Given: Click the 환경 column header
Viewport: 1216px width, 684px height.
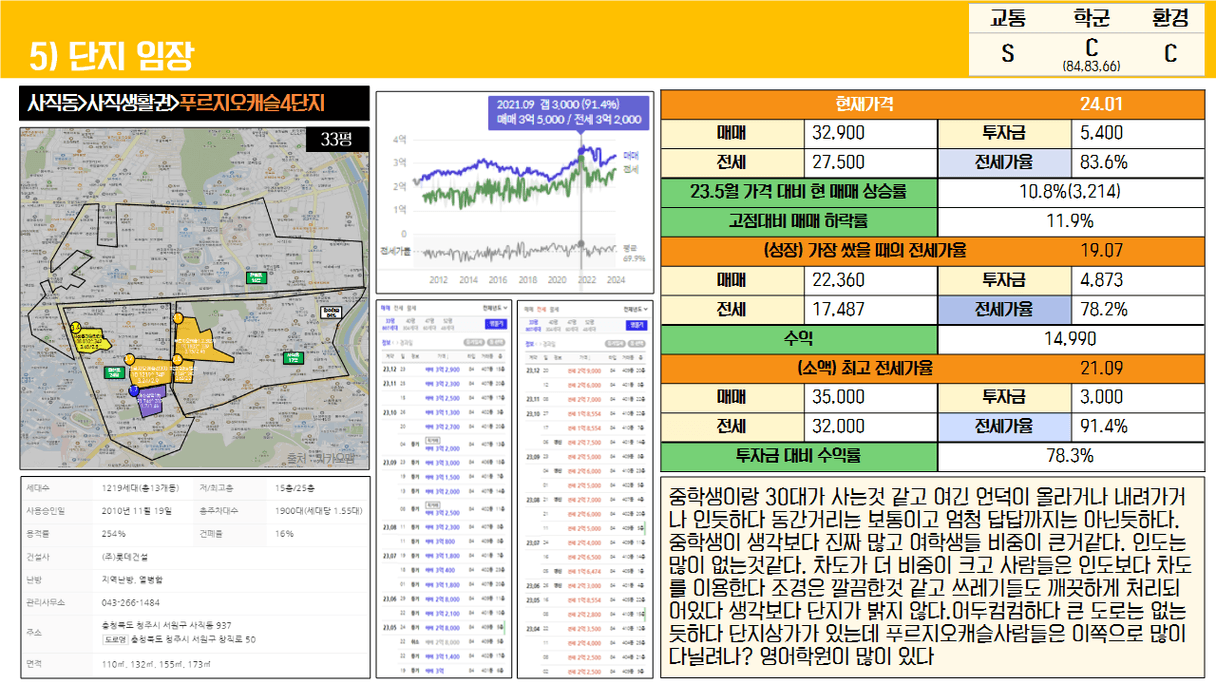Looking at the screenshot, I should pos(1171,17).
